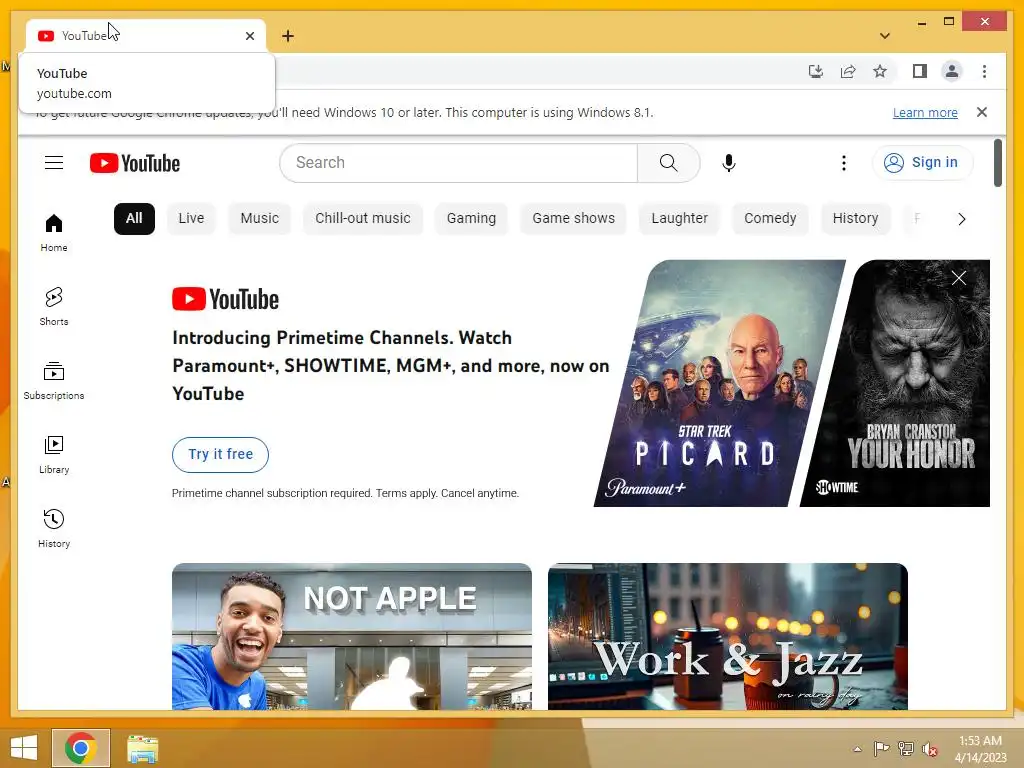Open Chrome three-dot menu
This screenshot has width=1024, height=768.
[984, 71]
